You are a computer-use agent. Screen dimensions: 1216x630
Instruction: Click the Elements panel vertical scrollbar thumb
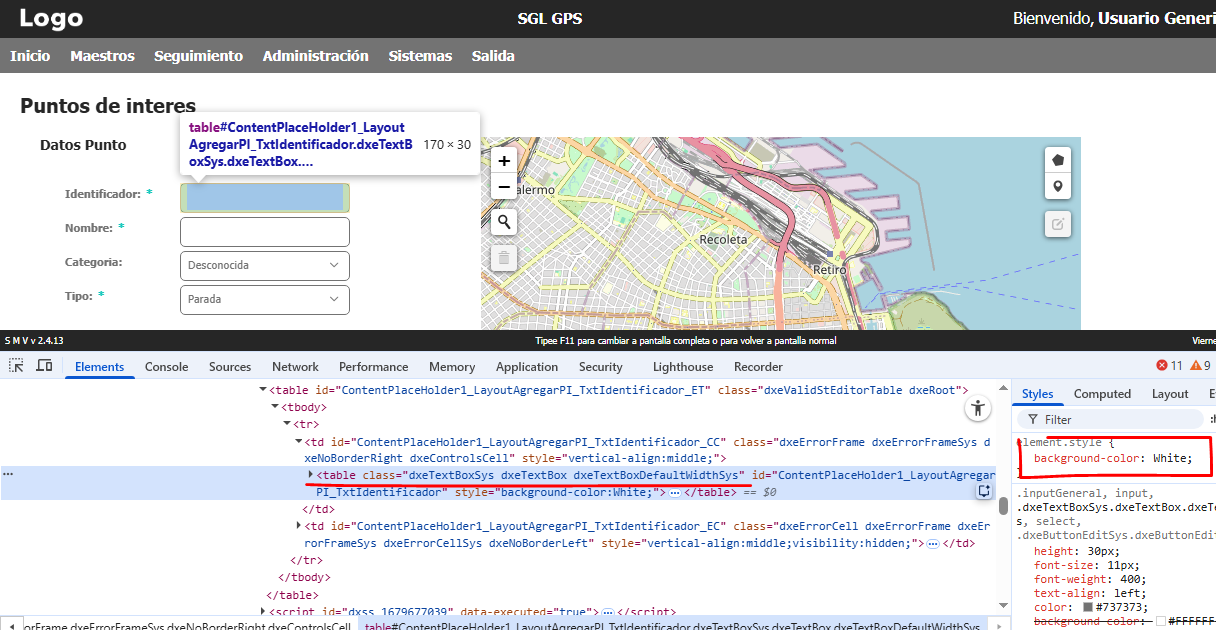(x=1002, y=507)
